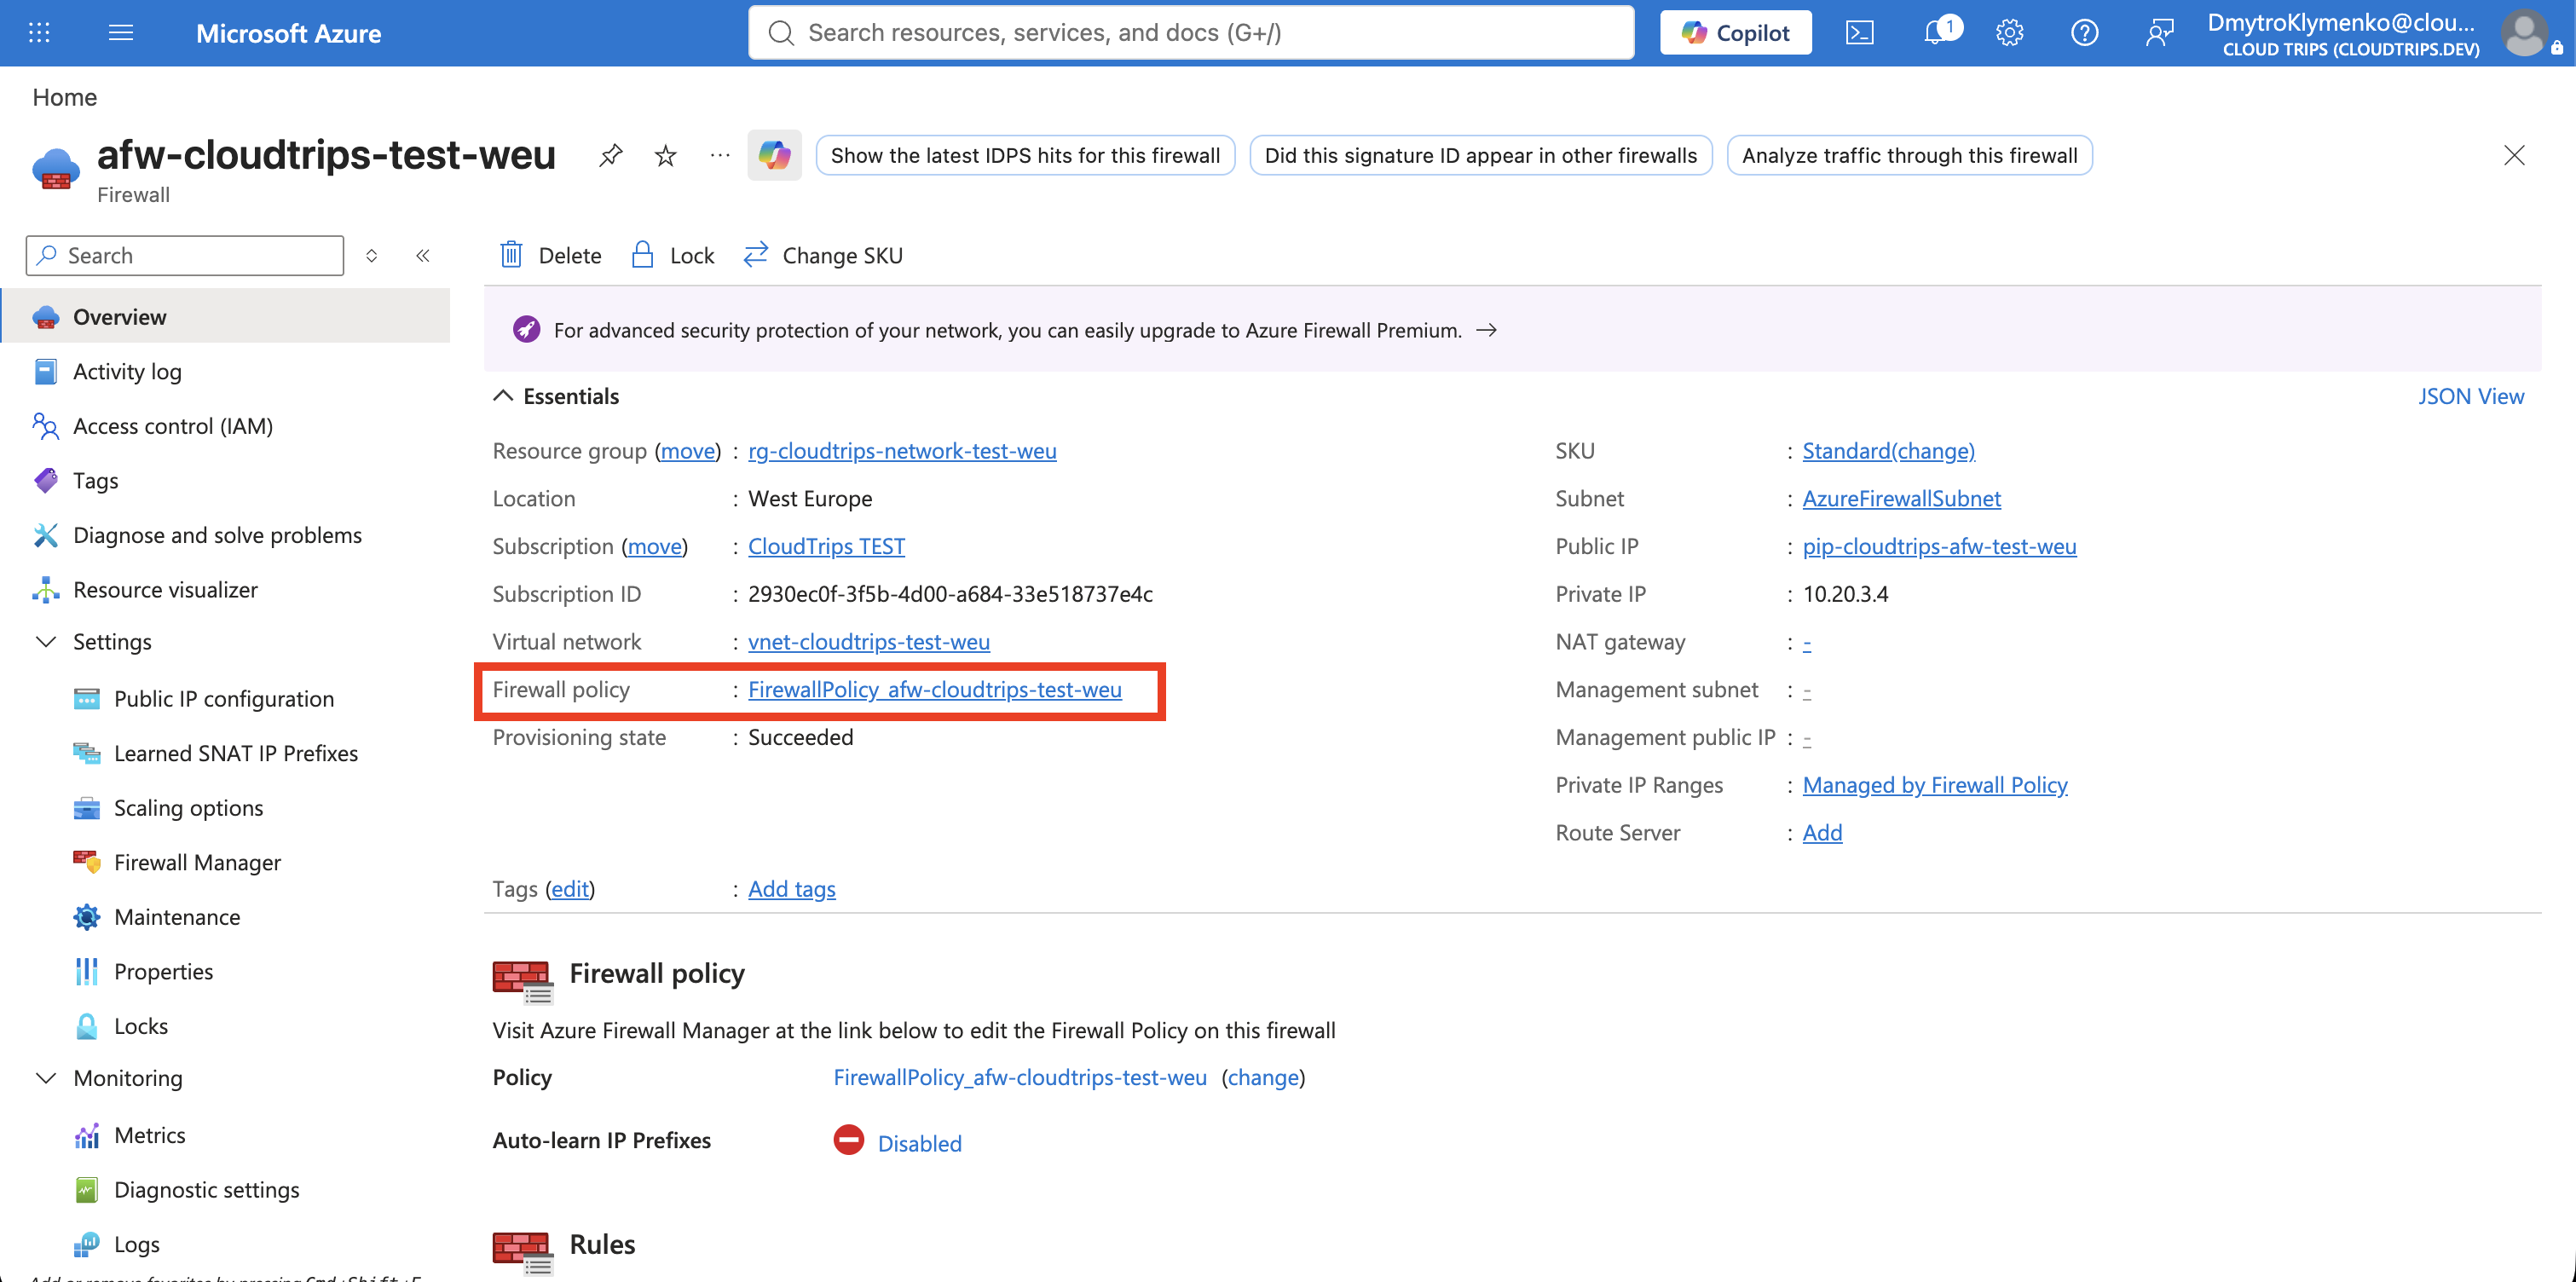
Task: Pin the firewall to dashboard
Action: pos(611,155)
